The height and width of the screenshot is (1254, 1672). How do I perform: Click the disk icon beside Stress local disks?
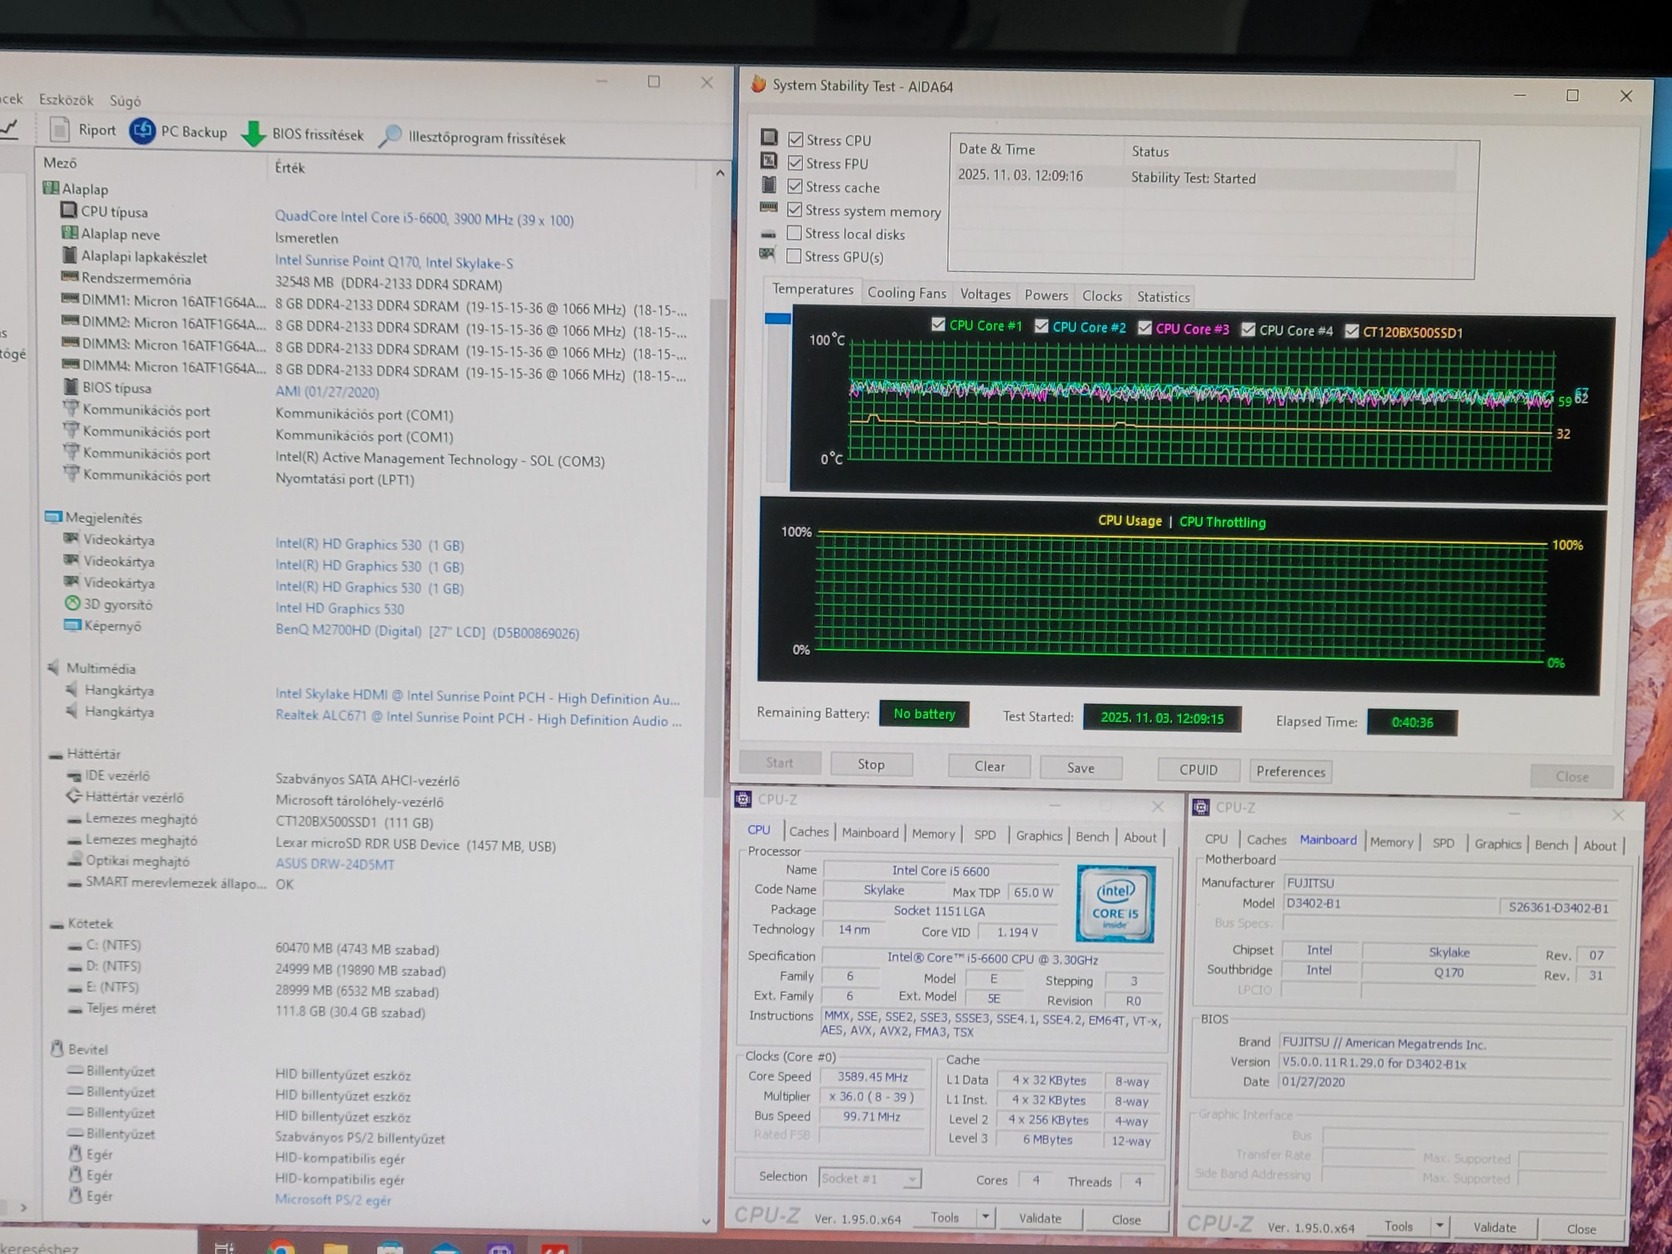pos(768,233)
